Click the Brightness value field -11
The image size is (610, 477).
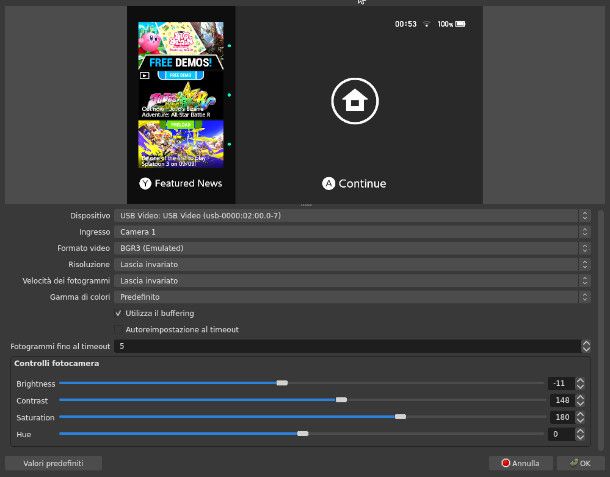click(x=561, y=384)
